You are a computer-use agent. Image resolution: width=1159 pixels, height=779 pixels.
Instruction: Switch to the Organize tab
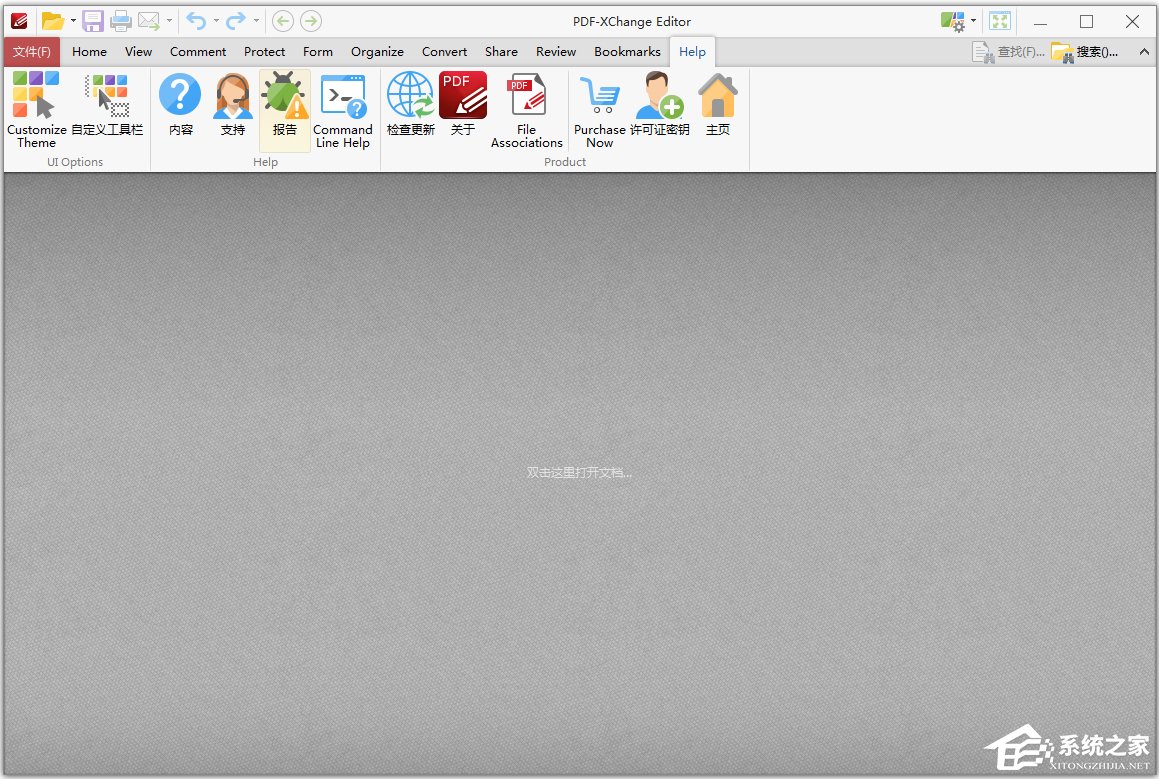(x=377, y=52)
